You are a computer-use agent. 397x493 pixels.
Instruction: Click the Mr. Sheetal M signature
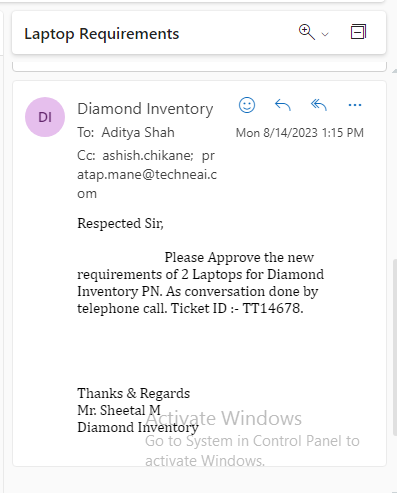pos(119,410)
